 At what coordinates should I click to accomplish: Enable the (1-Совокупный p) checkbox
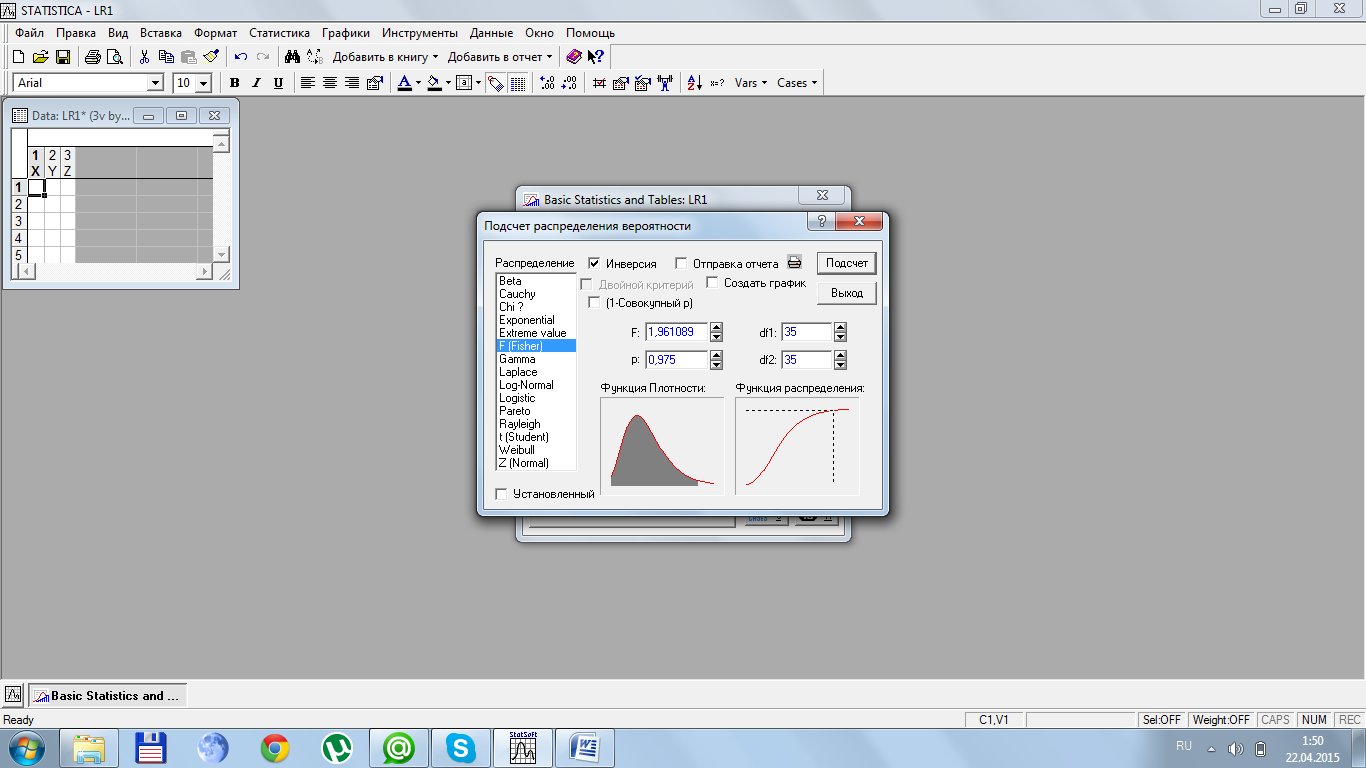pos(594,302)
